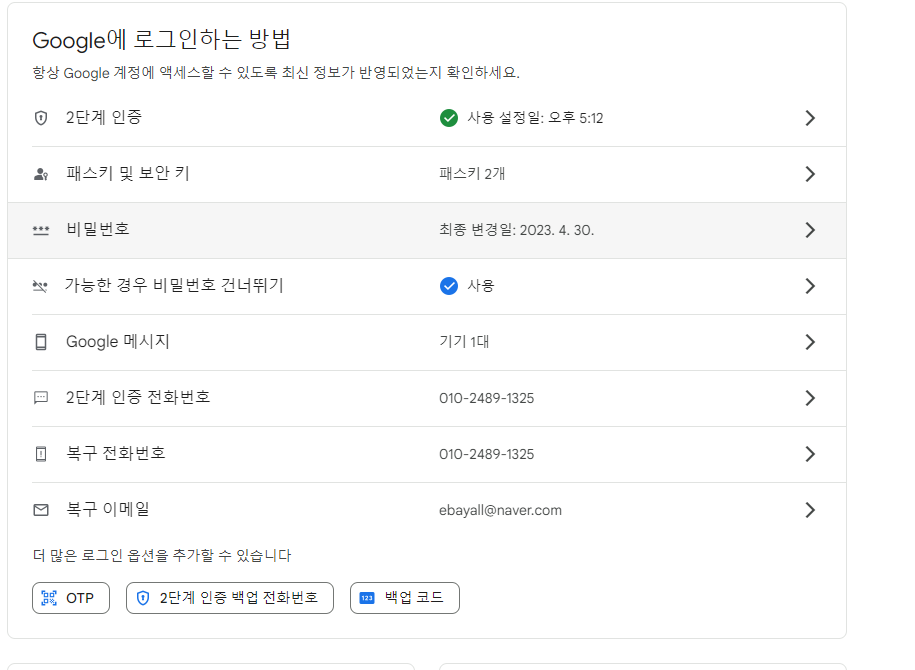Open the 복구 전화번호 label
915x670 pixels.
(116, 453)
